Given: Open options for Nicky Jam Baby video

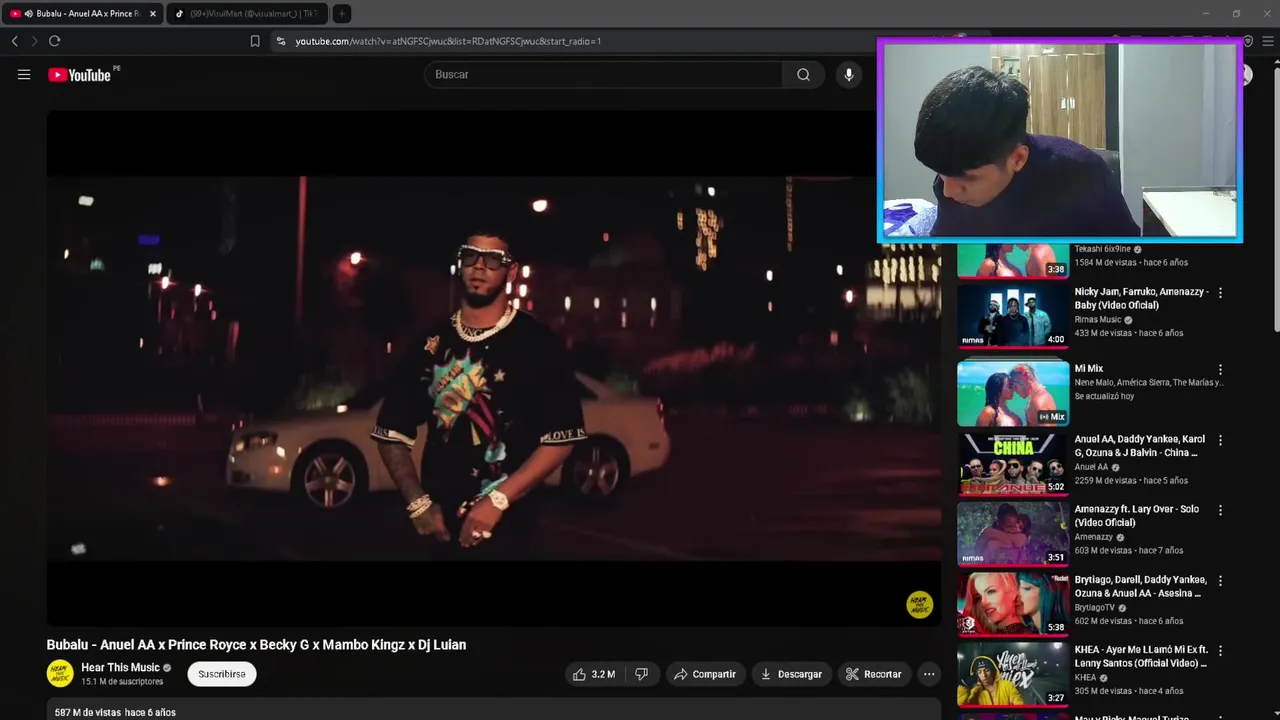Looking at the screenshot, I should point(1220,293).
